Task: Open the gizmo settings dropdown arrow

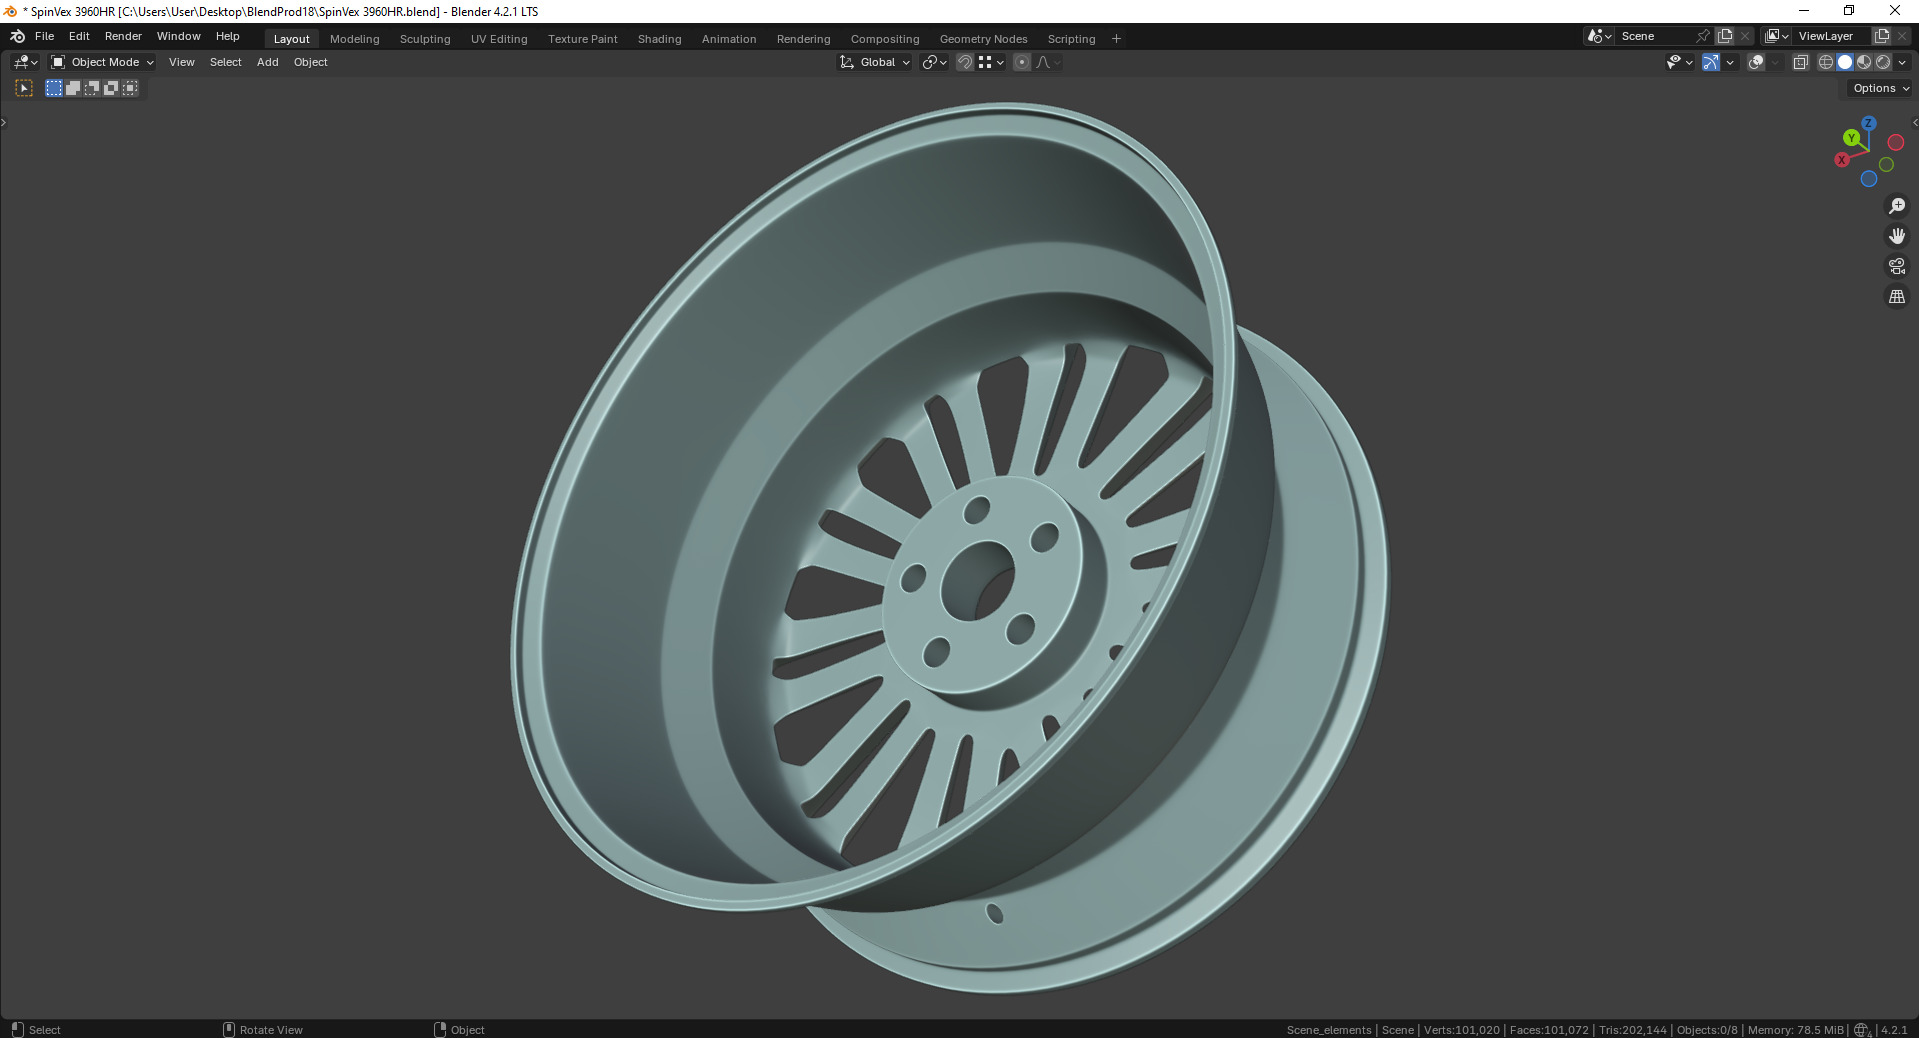Action: [x=1730, y=62]
